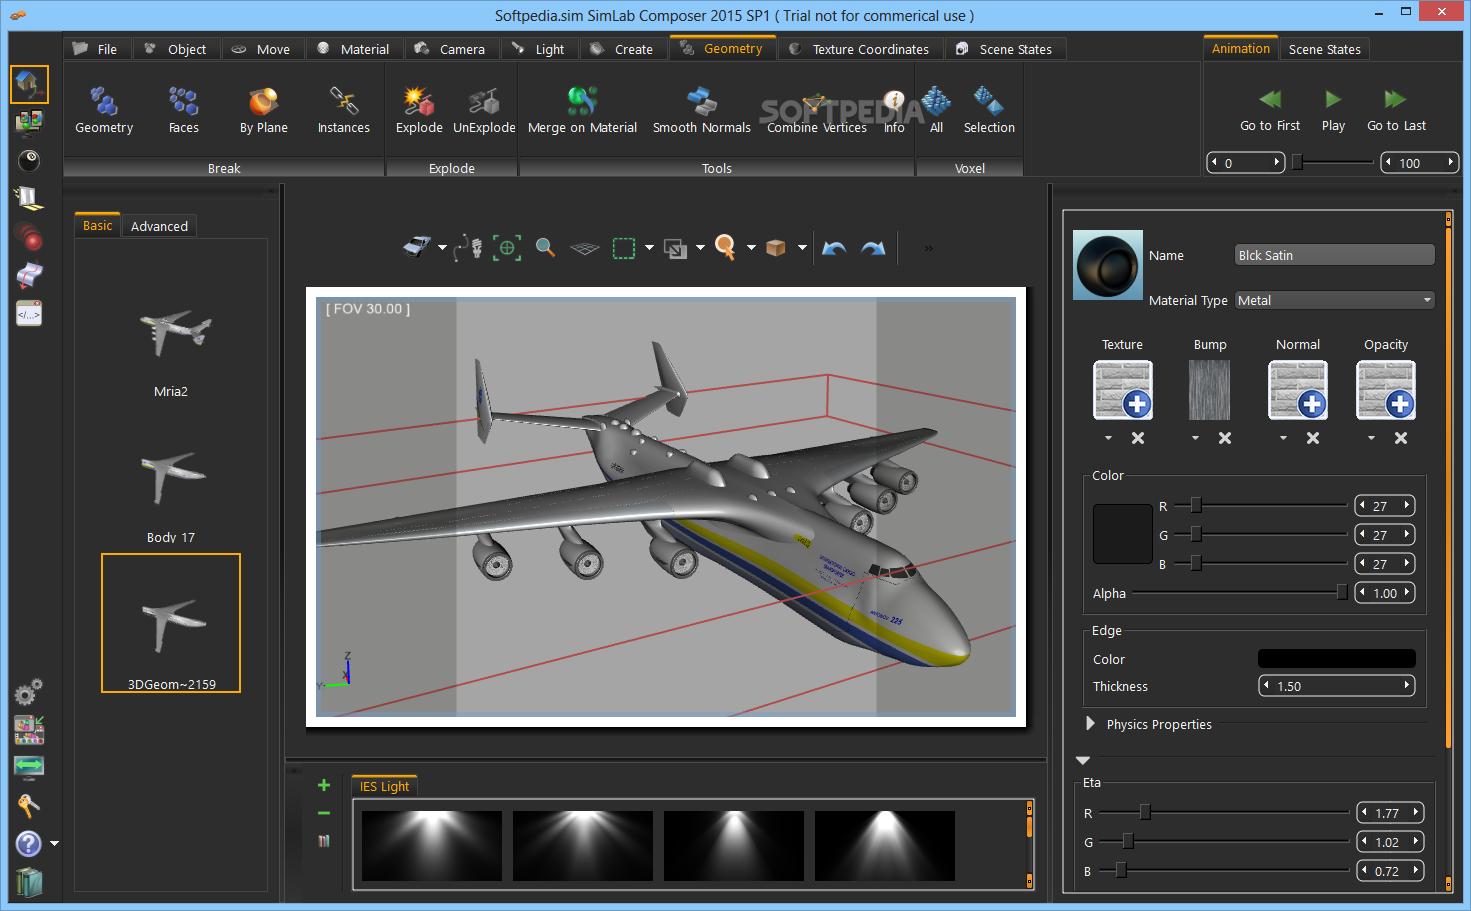
Task: Click the undo arrow in viewport toolbar
Action: 834,248
